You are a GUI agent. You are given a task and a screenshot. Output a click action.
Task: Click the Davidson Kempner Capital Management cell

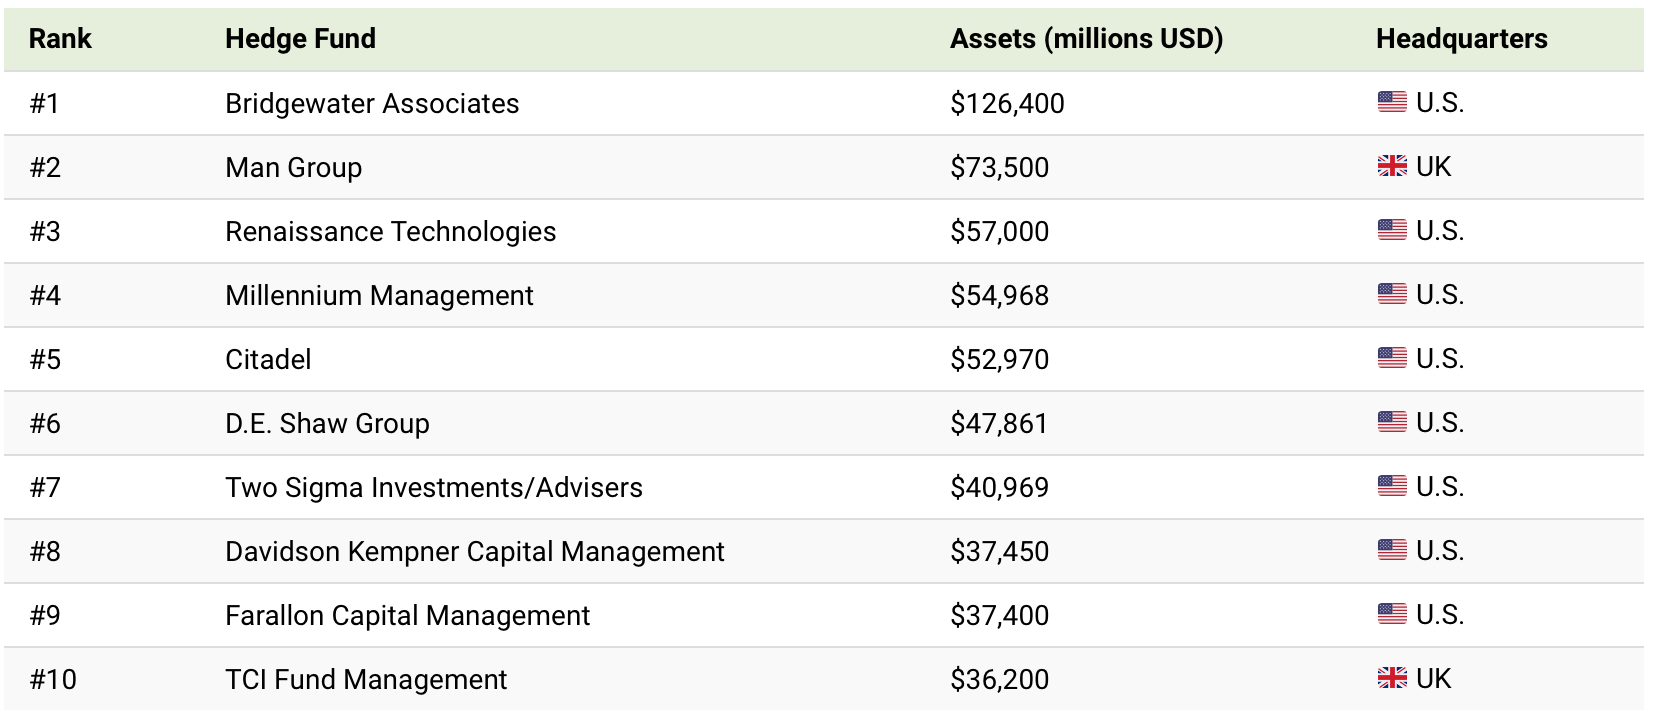[x=474, y=551]
